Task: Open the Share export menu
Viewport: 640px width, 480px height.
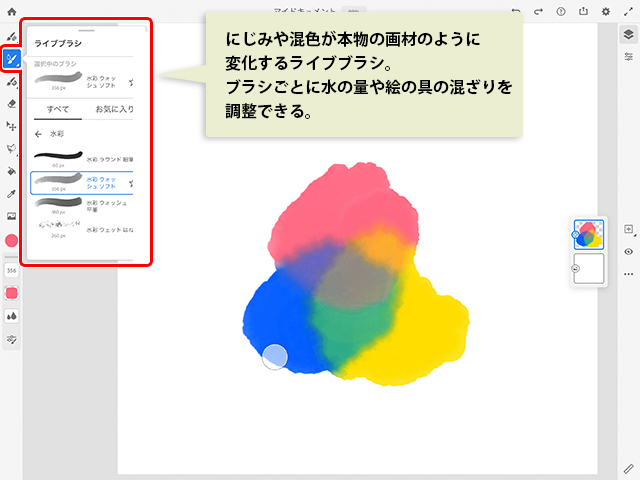Action: (x=583, y=11)
